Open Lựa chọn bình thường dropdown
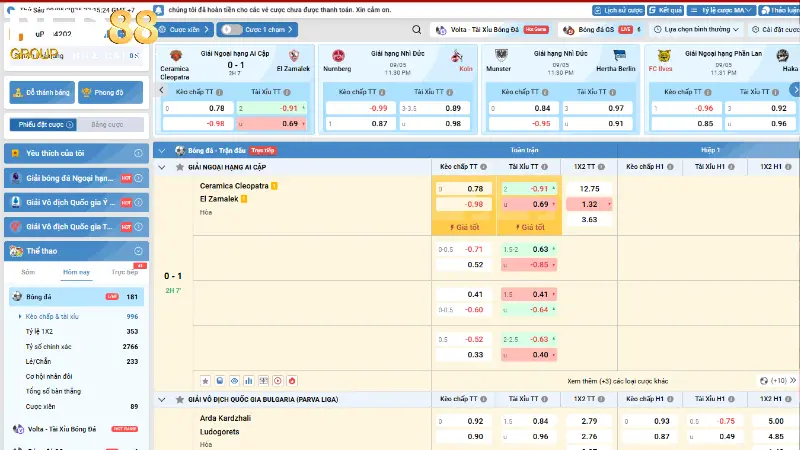The height and width of the screenshot is (450, 800). (696, 30)
